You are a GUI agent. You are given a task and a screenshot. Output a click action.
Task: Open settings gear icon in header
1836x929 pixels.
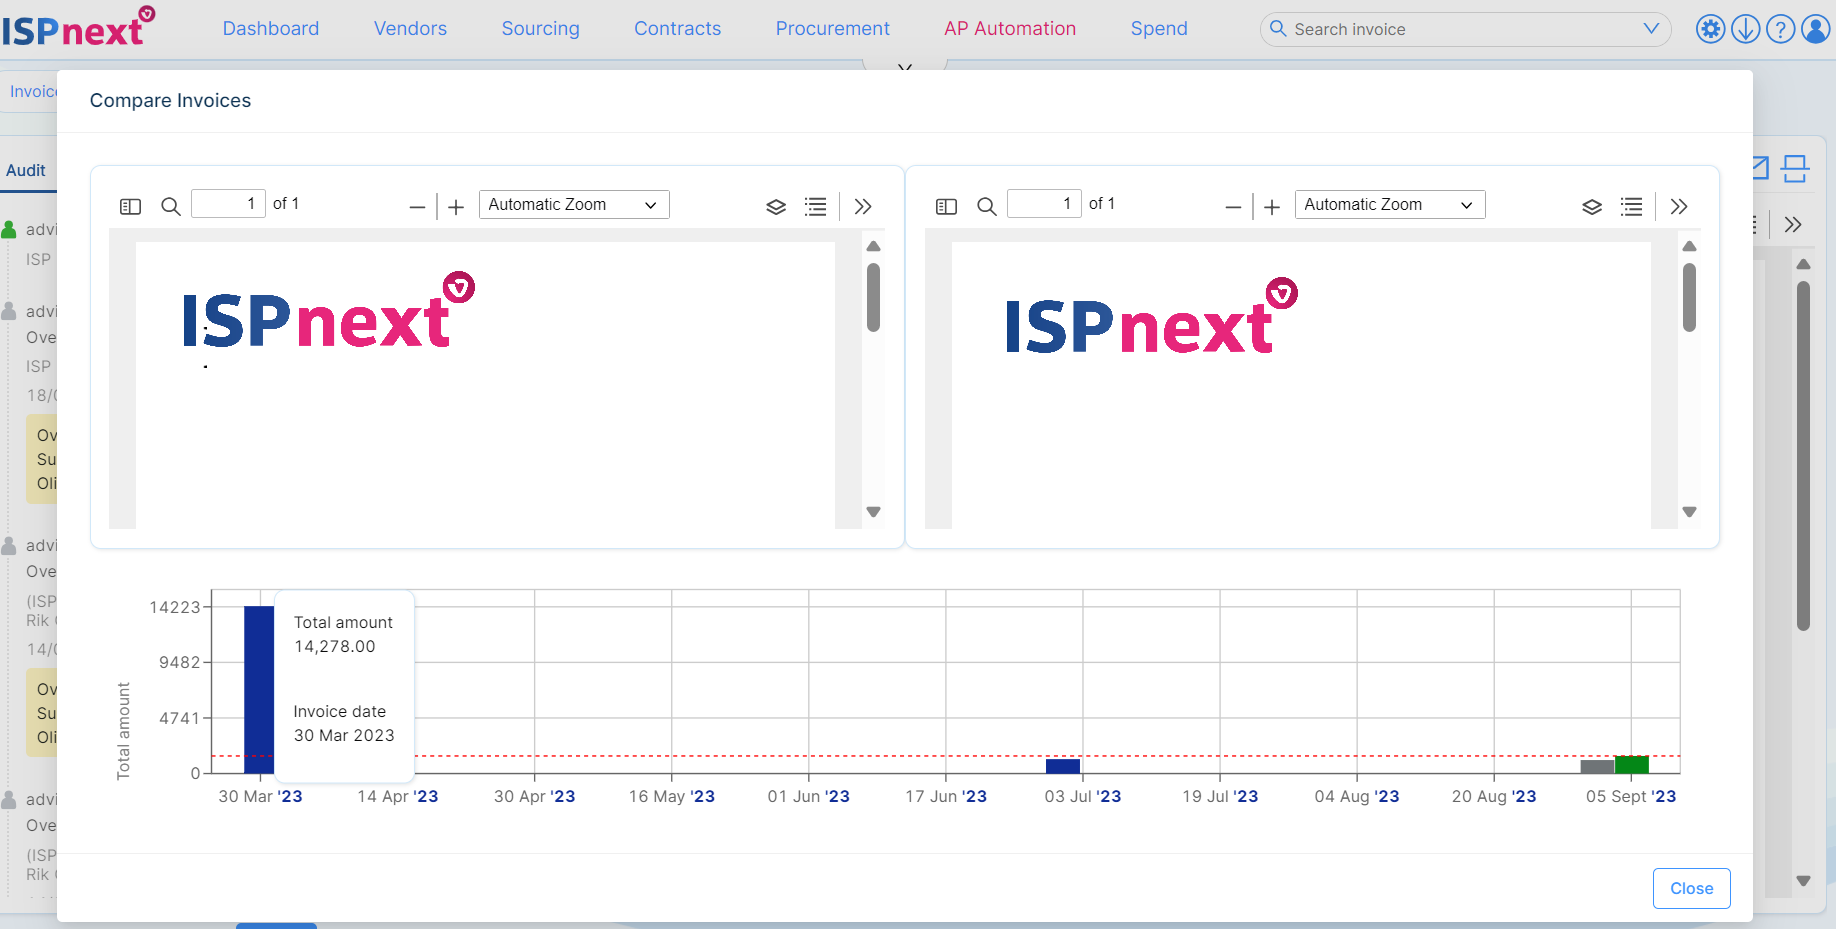coord(1711,29)
